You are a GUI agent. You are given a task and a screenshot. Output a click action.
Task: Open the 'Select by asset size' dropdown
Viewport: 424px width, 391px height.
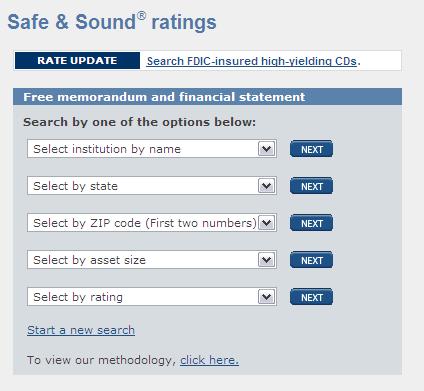tap(152, 260)
